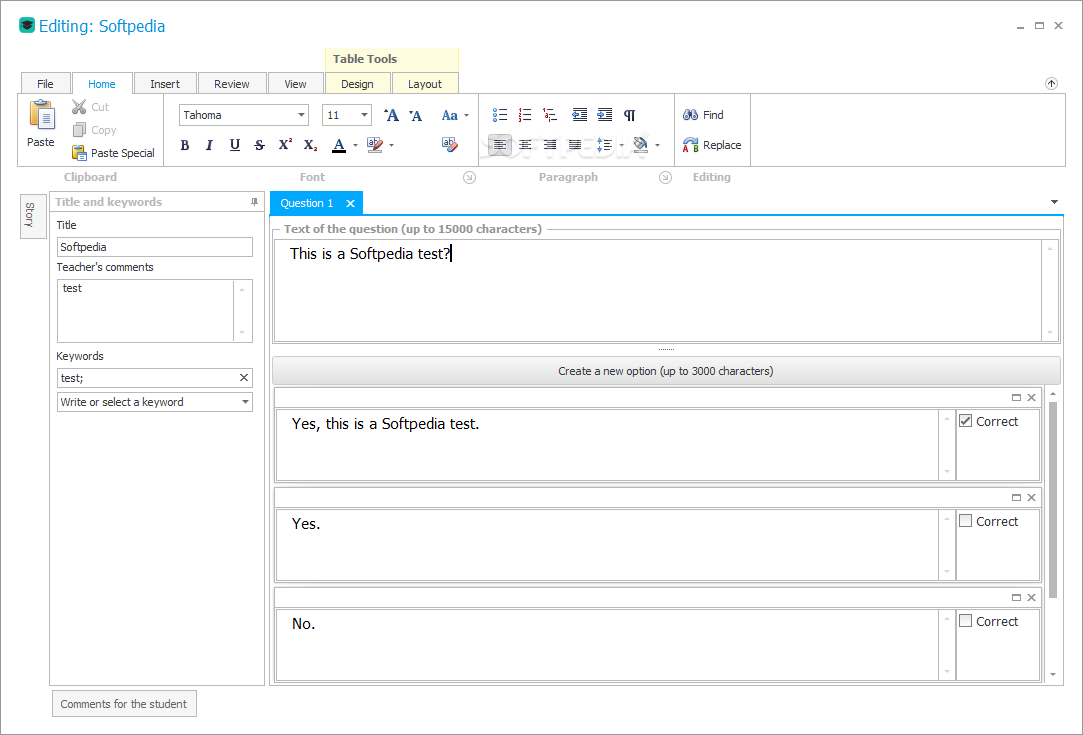Open the Change Case (Aa) menu
The width and height of the screenshot is (1083, 735).
(454, 115)
